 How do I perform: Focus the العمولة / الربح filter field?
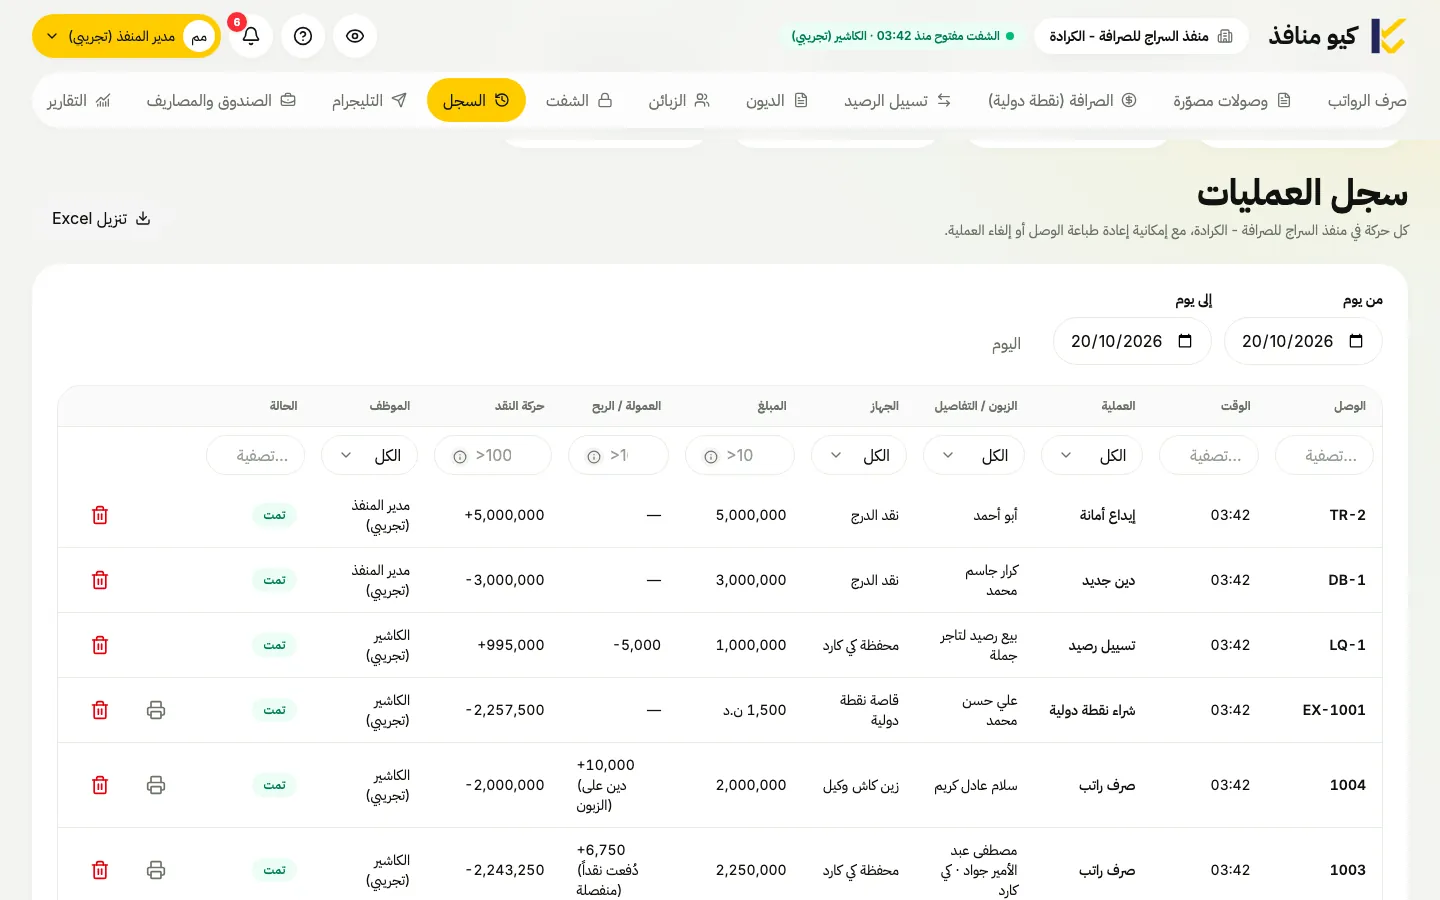coord(618,455)
